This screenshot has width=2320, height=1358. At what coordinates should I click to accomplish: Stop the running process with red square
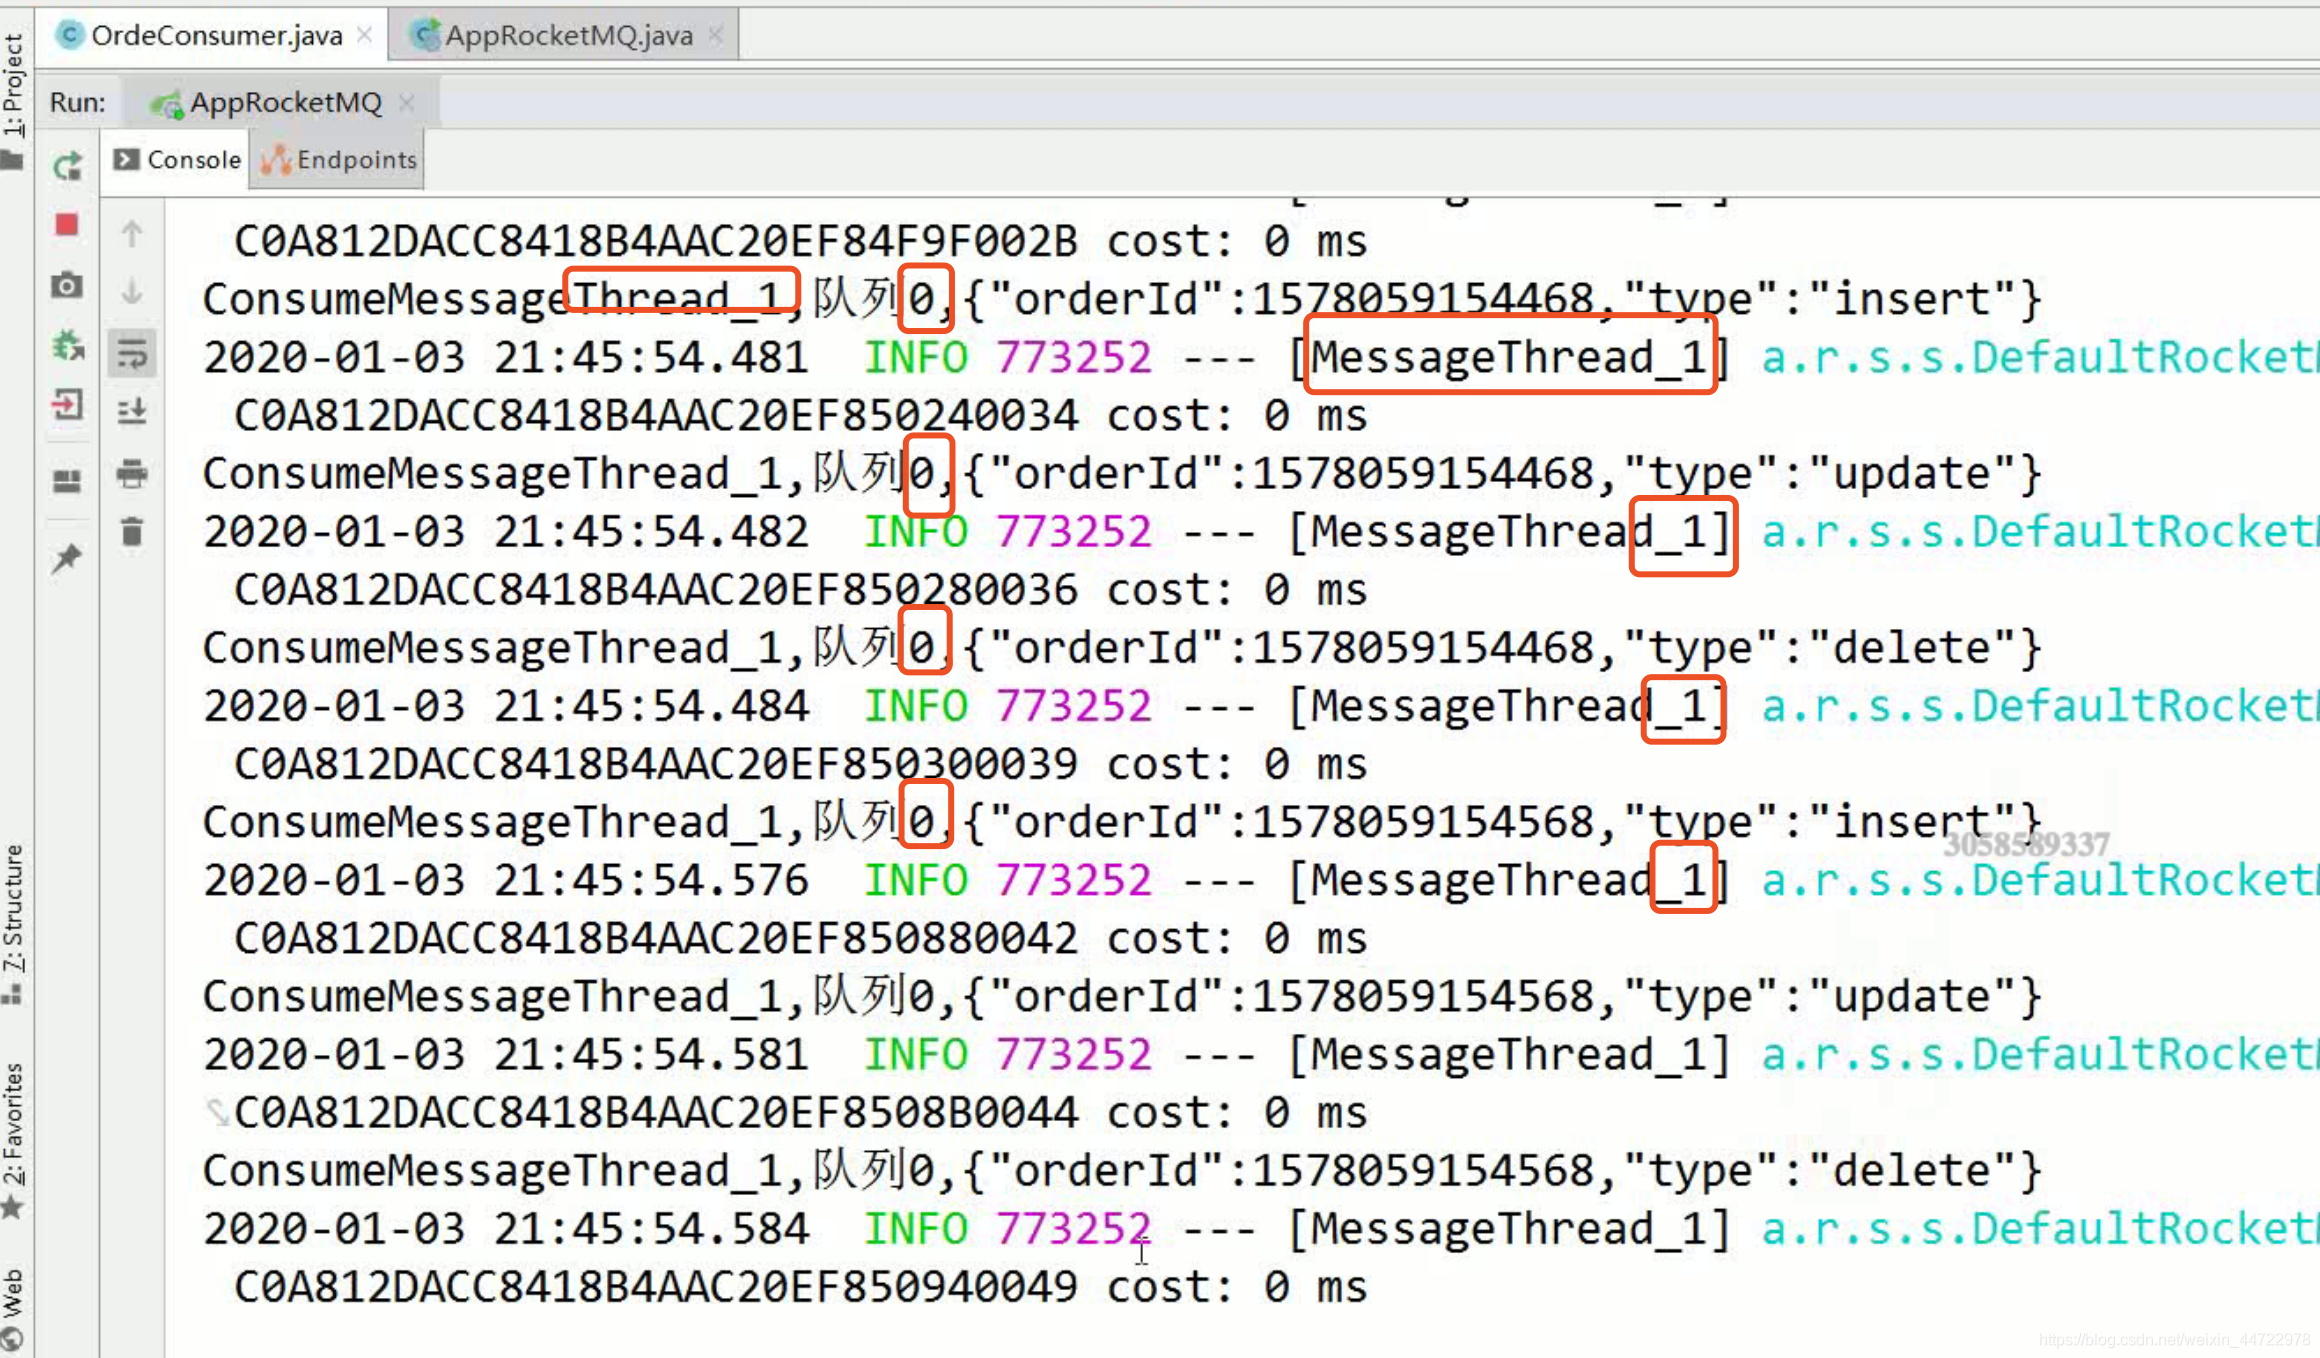tap(67, 225)
